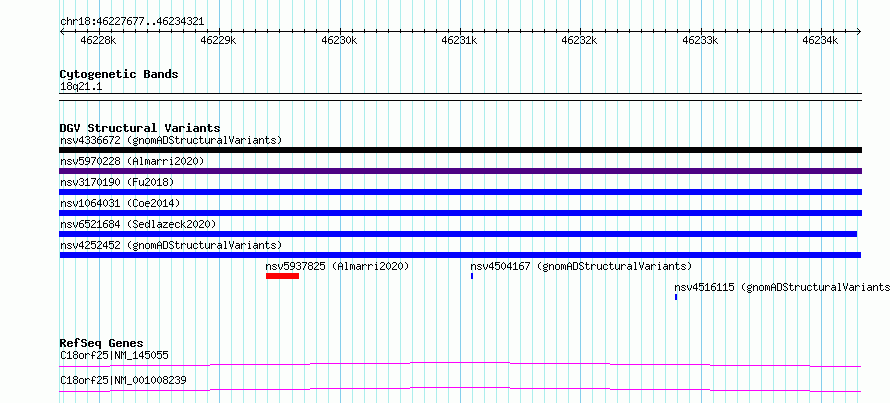Click the ruler's left arrowhead
Viewport: 890px width, 403px height.
click(62, 32)
